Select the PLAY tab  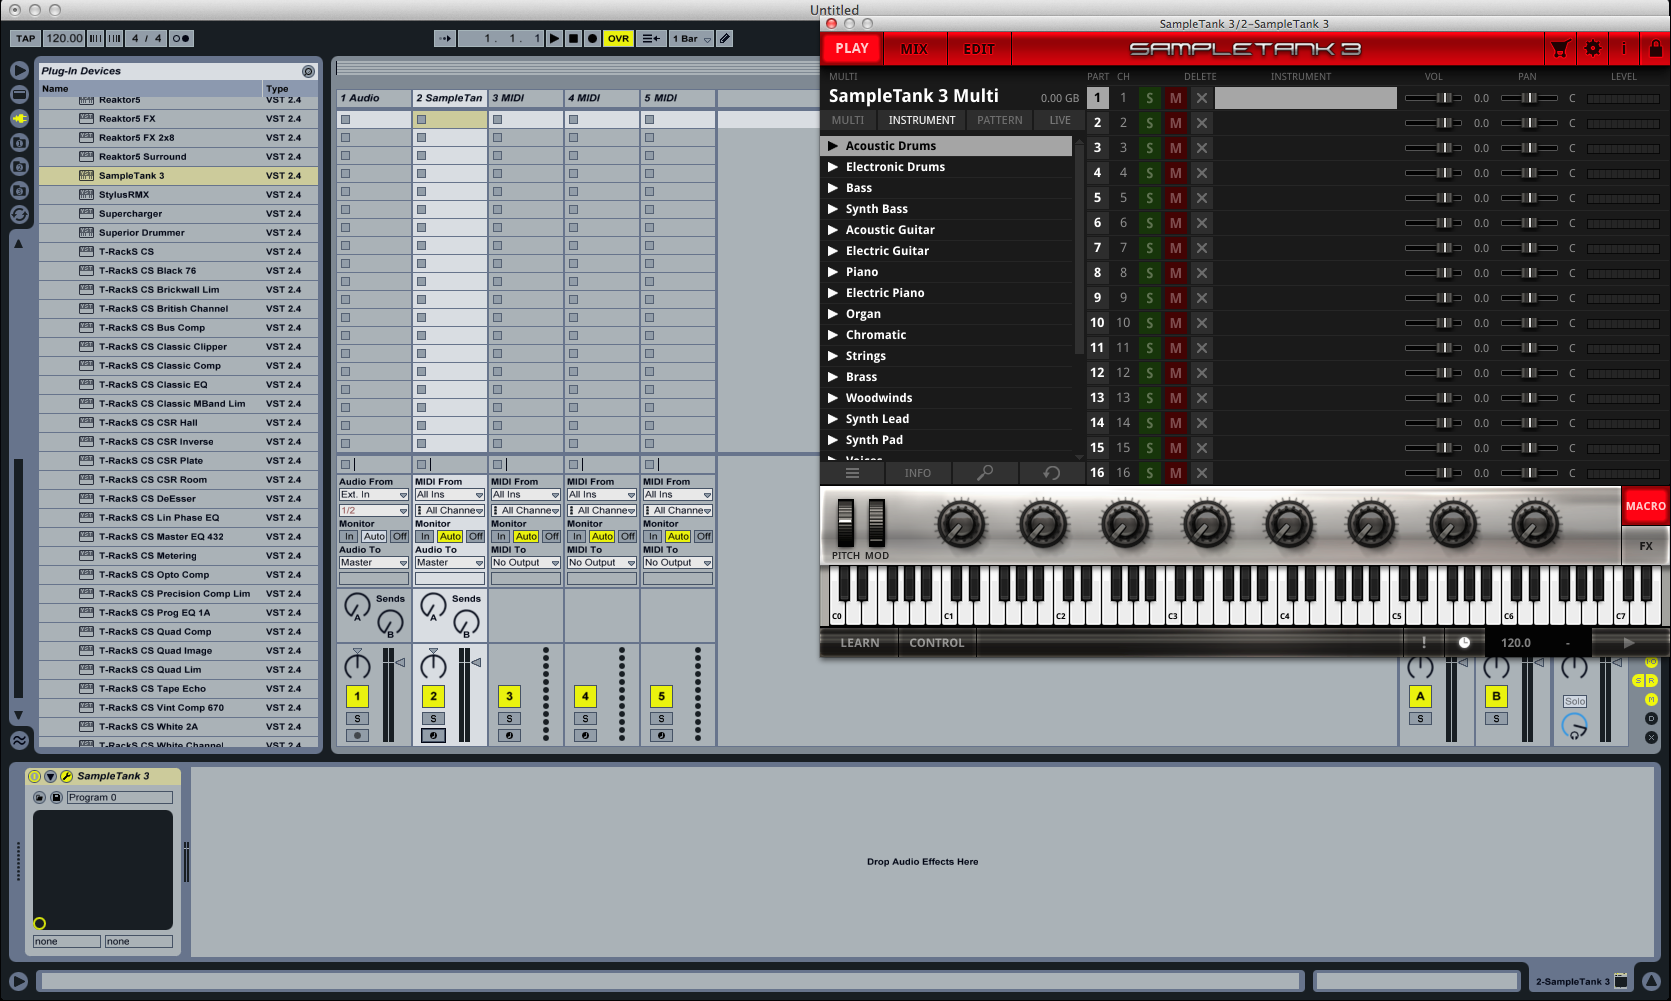(x=852, y=48)
